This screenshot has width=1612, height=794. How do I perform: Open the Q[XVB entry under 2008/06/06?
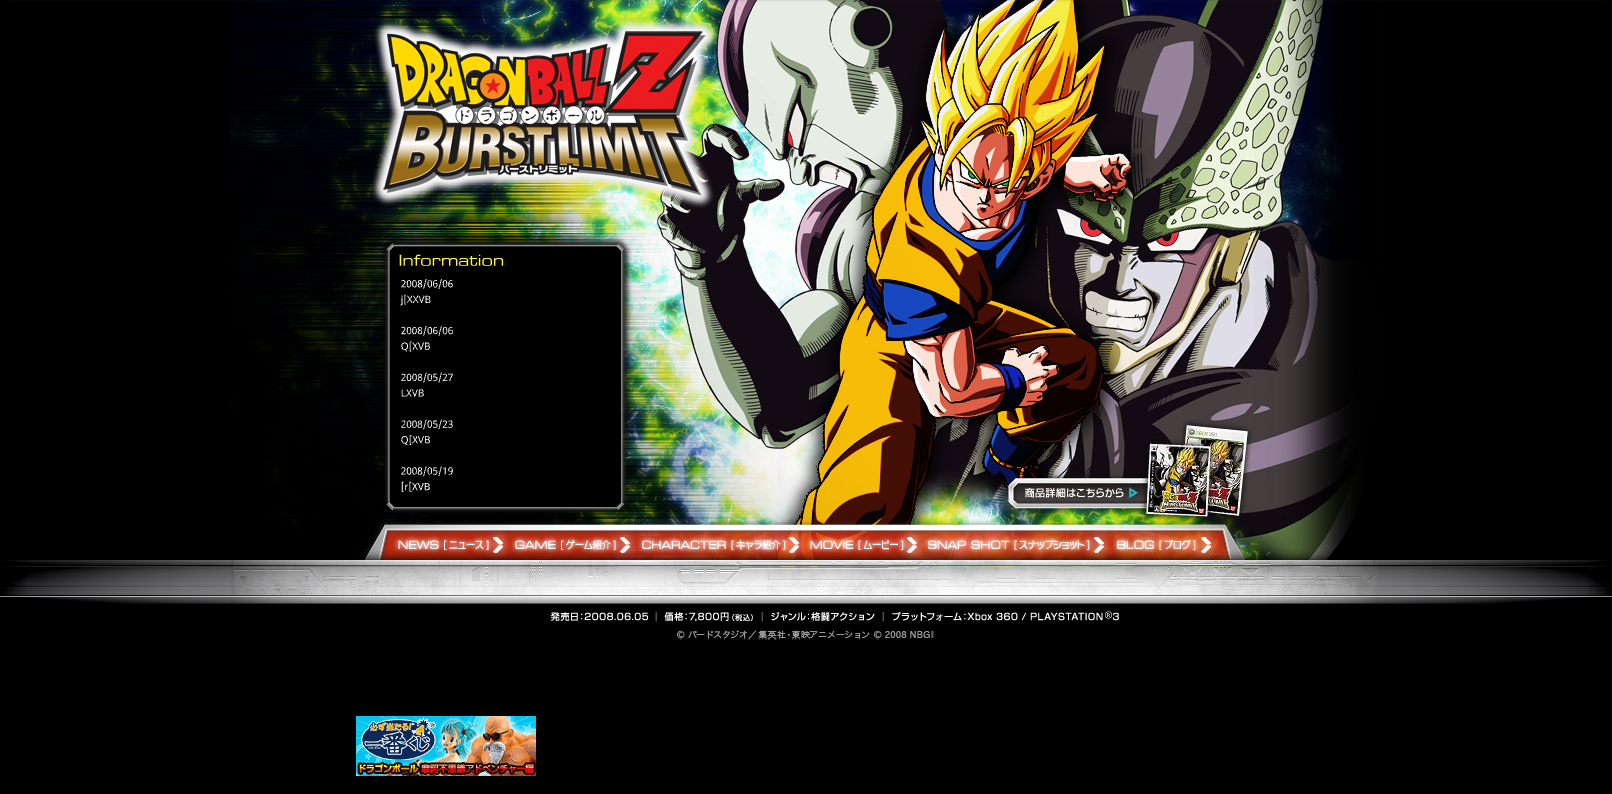tap(416, 347)
